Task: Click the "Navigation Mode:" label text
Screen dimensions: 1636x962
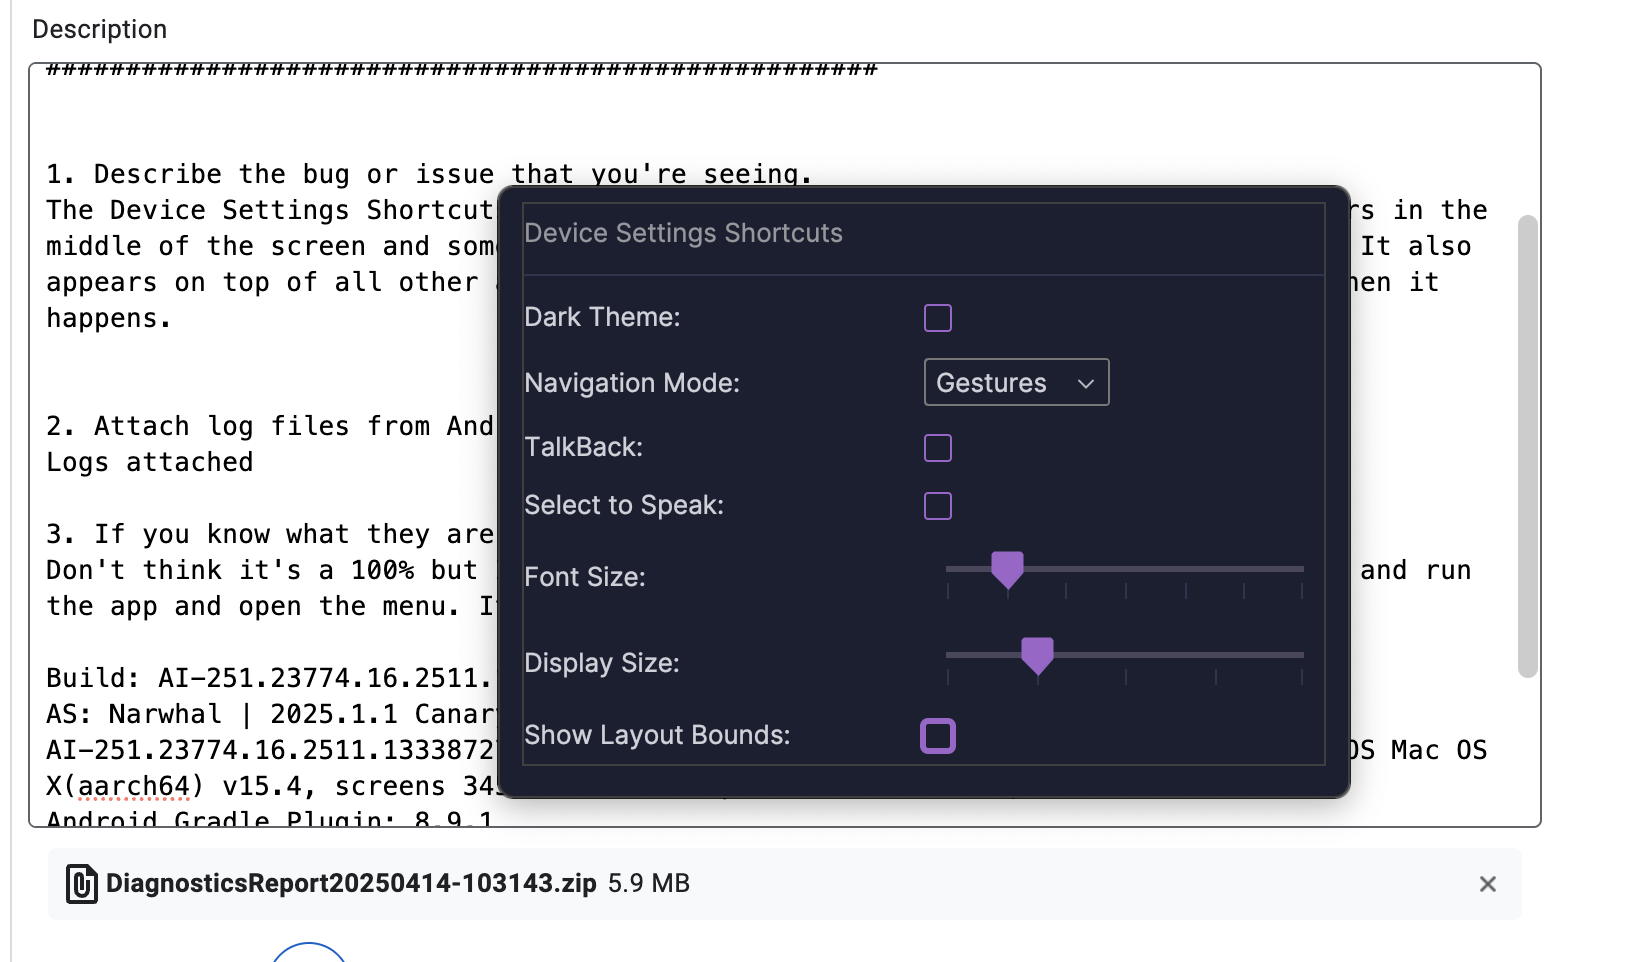Action: point(632,383)
